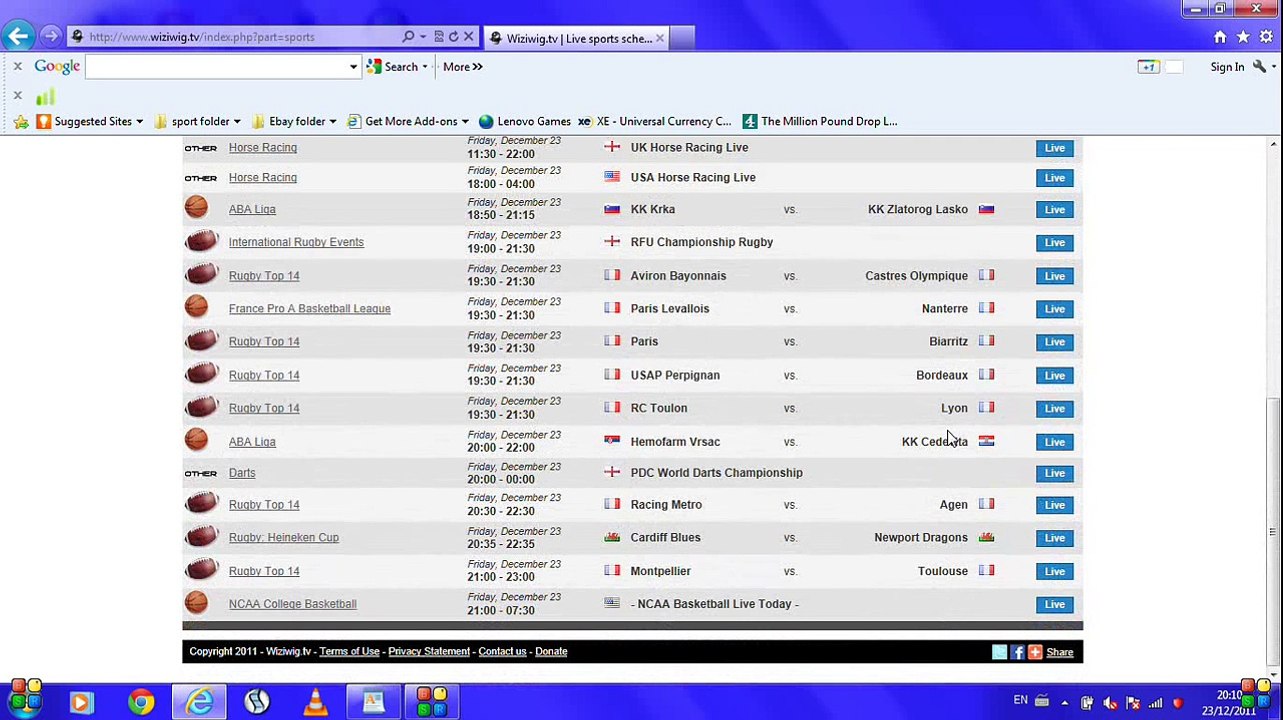Open the Terms of Use footer link
This screenshot has width=1283, height=720.
(x=349, y=652)
